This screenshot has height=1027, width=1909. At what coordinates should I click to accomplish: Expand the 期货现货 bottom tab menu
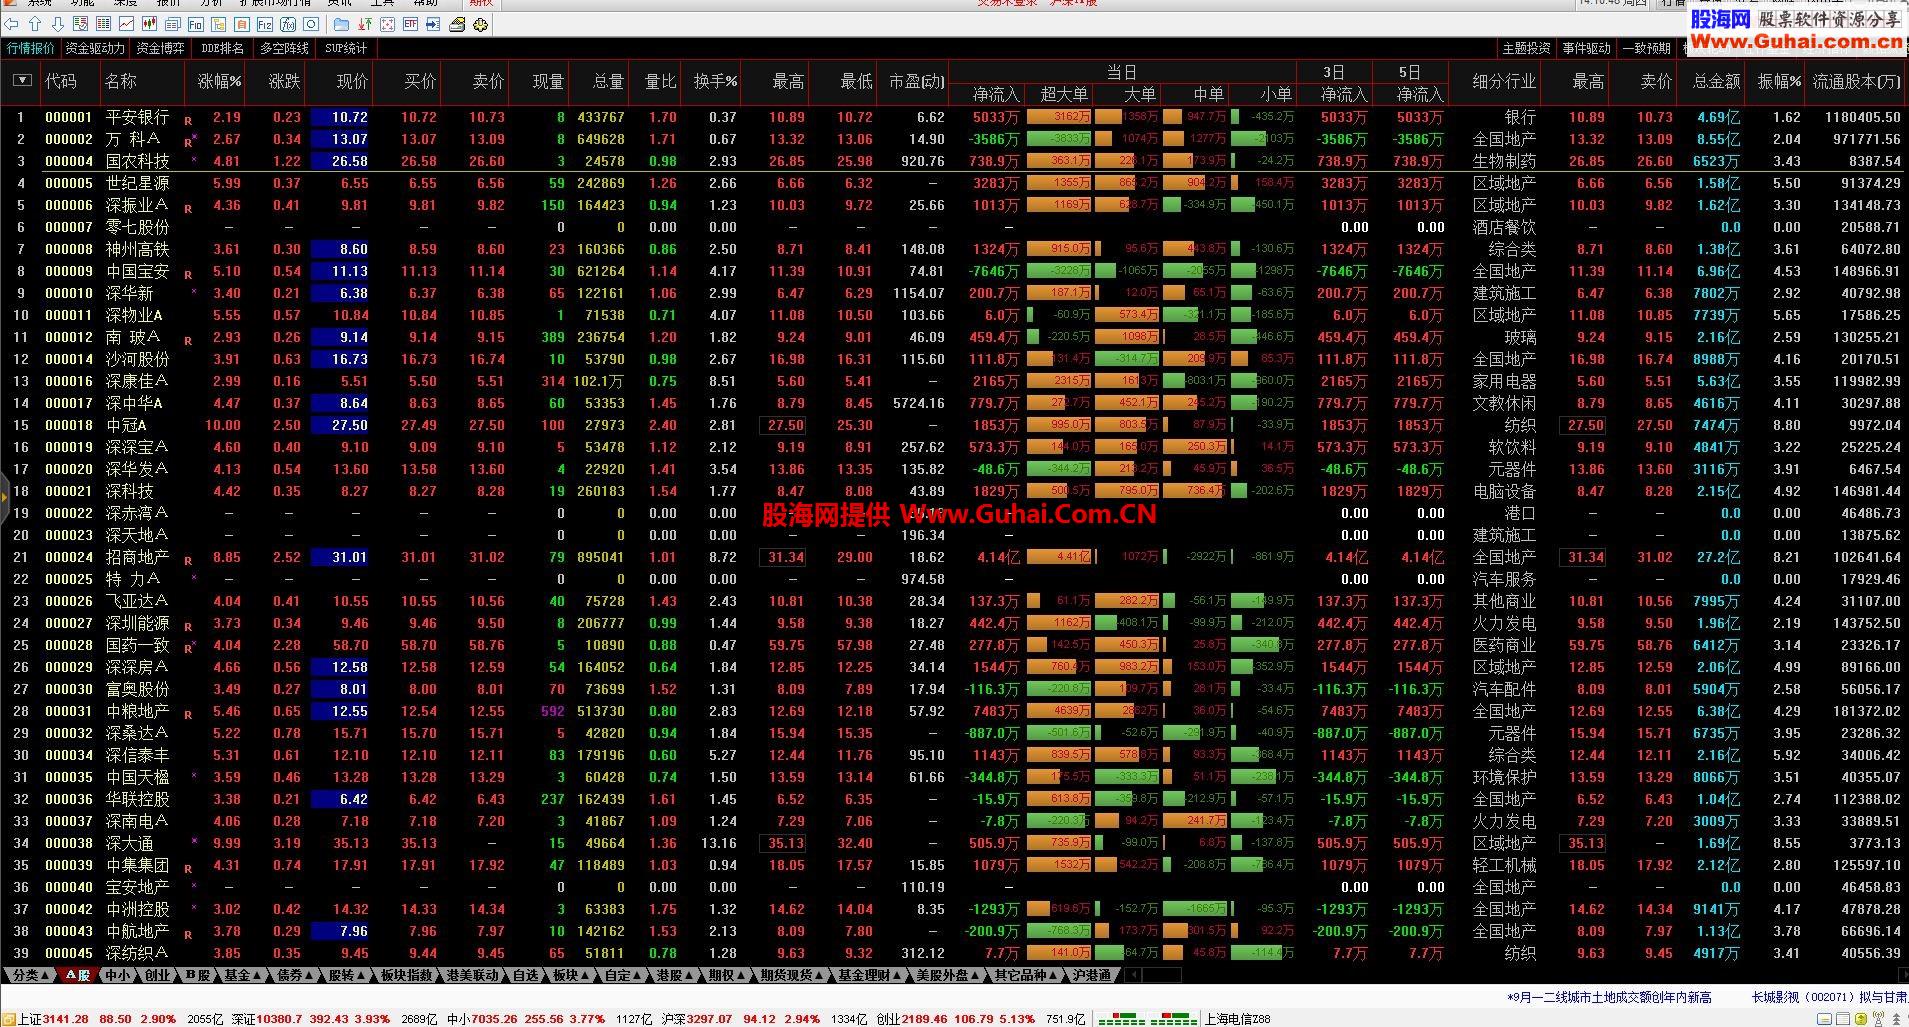pos(792,975)
